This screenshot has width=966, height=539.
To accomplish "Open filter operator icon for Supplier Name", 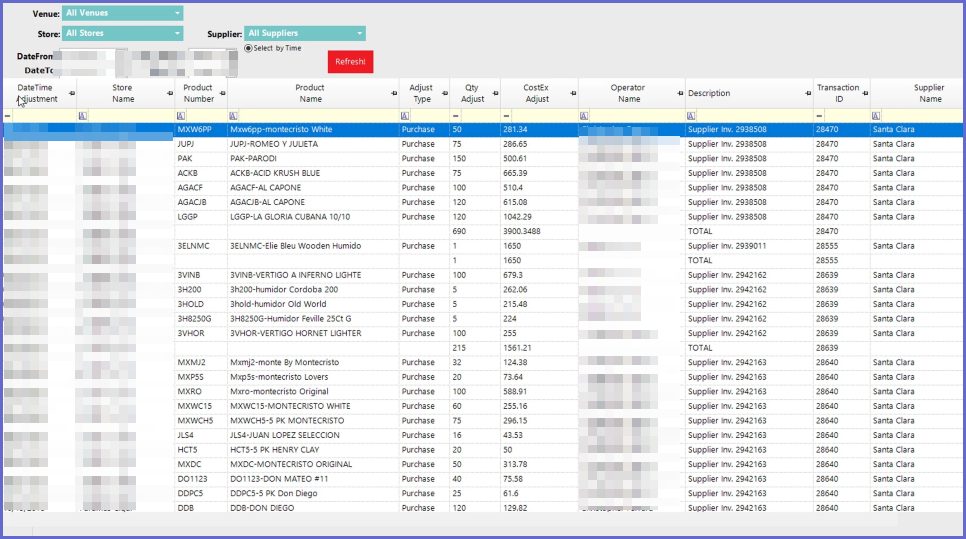I will [x=876, y=116].
